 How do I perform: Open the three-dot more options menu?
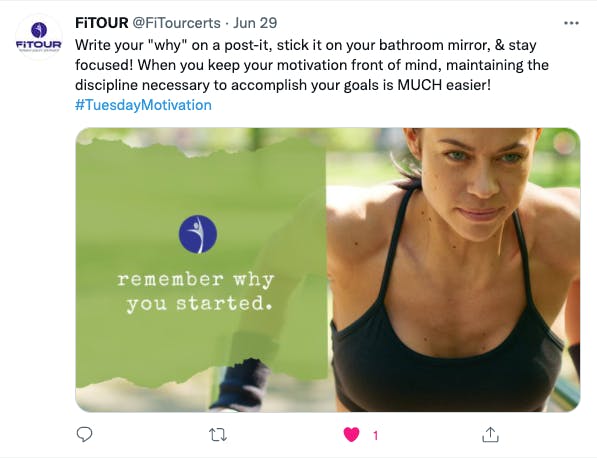coord(571,23)
